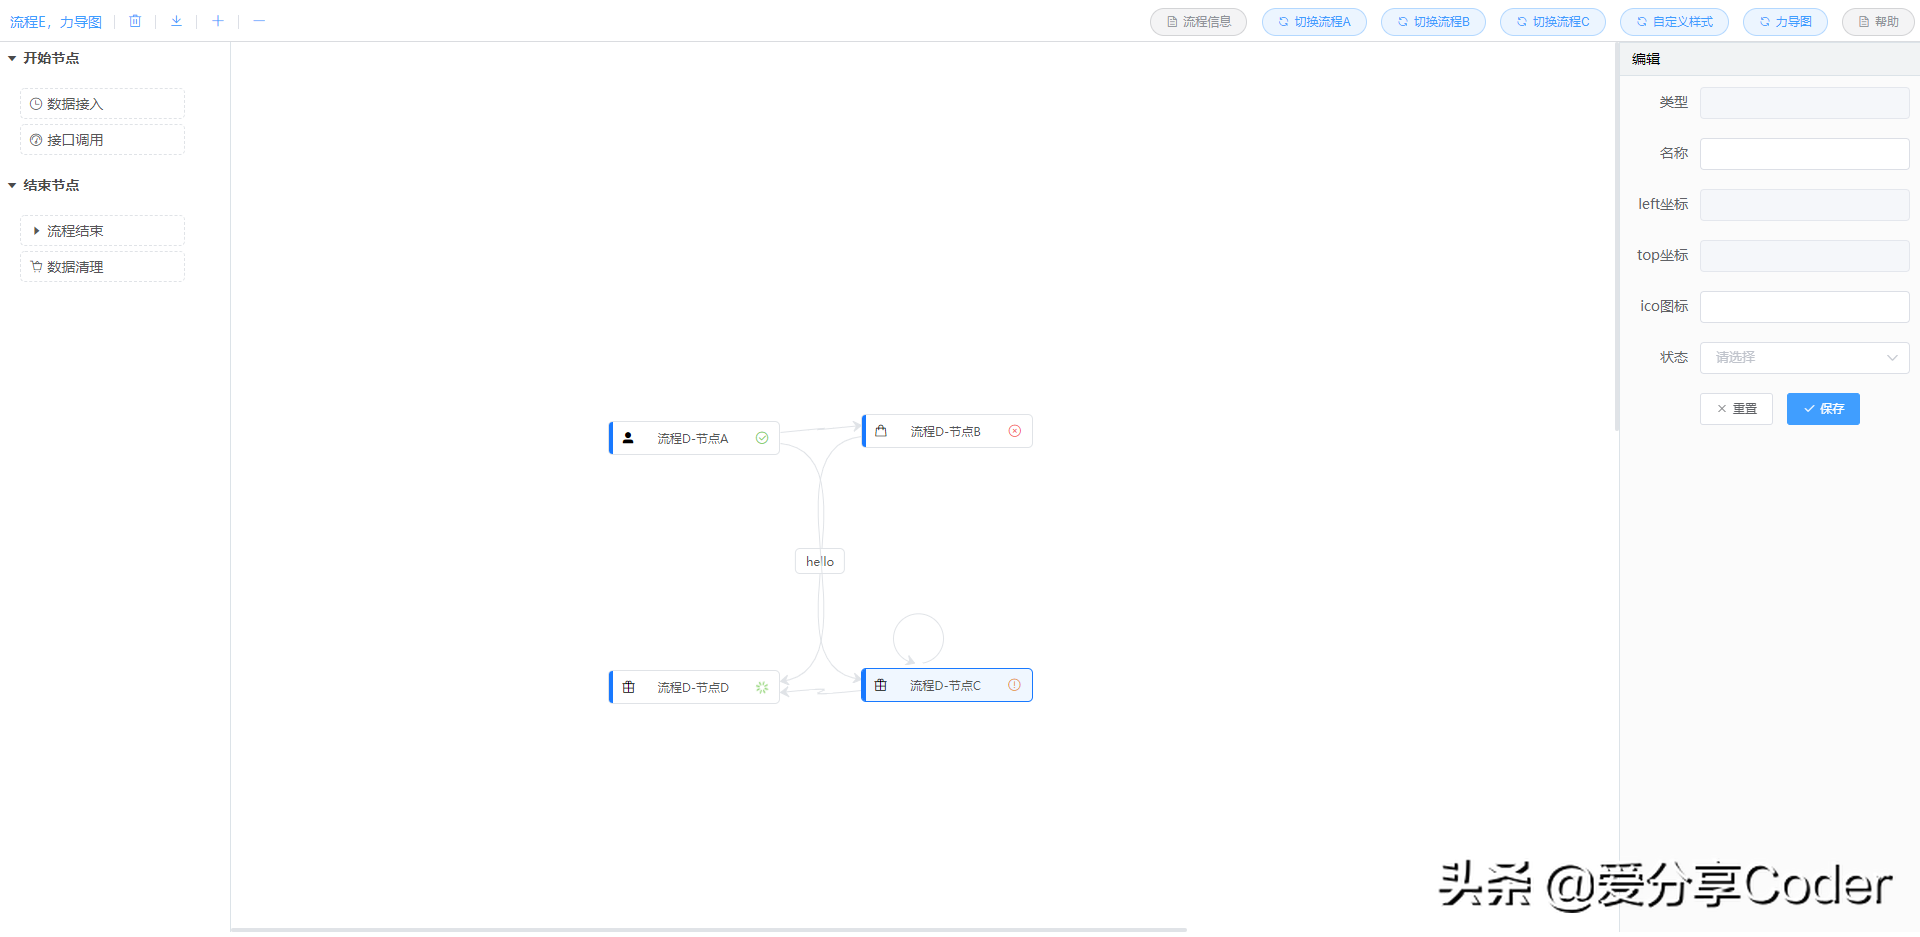This screenshot has width=1920, height=937.
Task: Click the zoom-in plus icon
Action: click(217, 21)
